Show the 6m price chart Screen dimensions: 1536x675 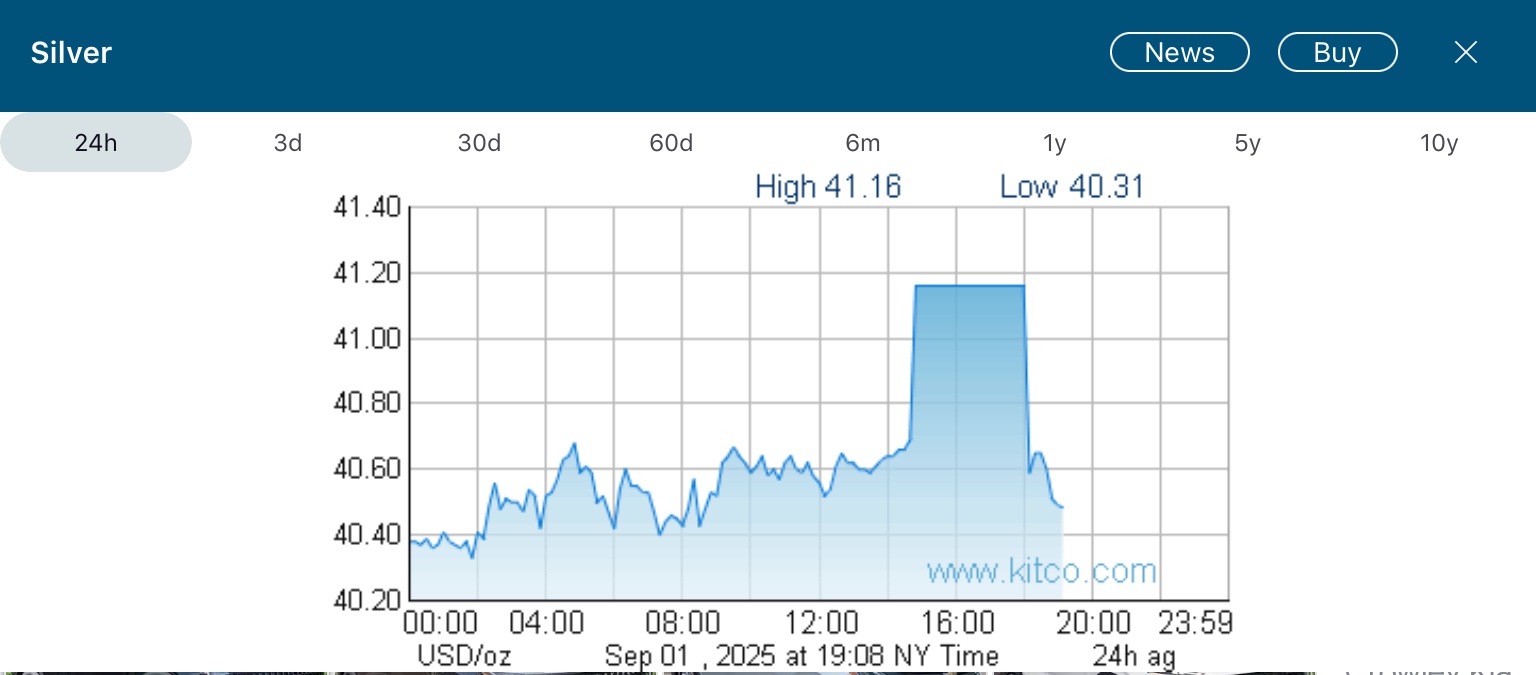click(x=863, y=143)
